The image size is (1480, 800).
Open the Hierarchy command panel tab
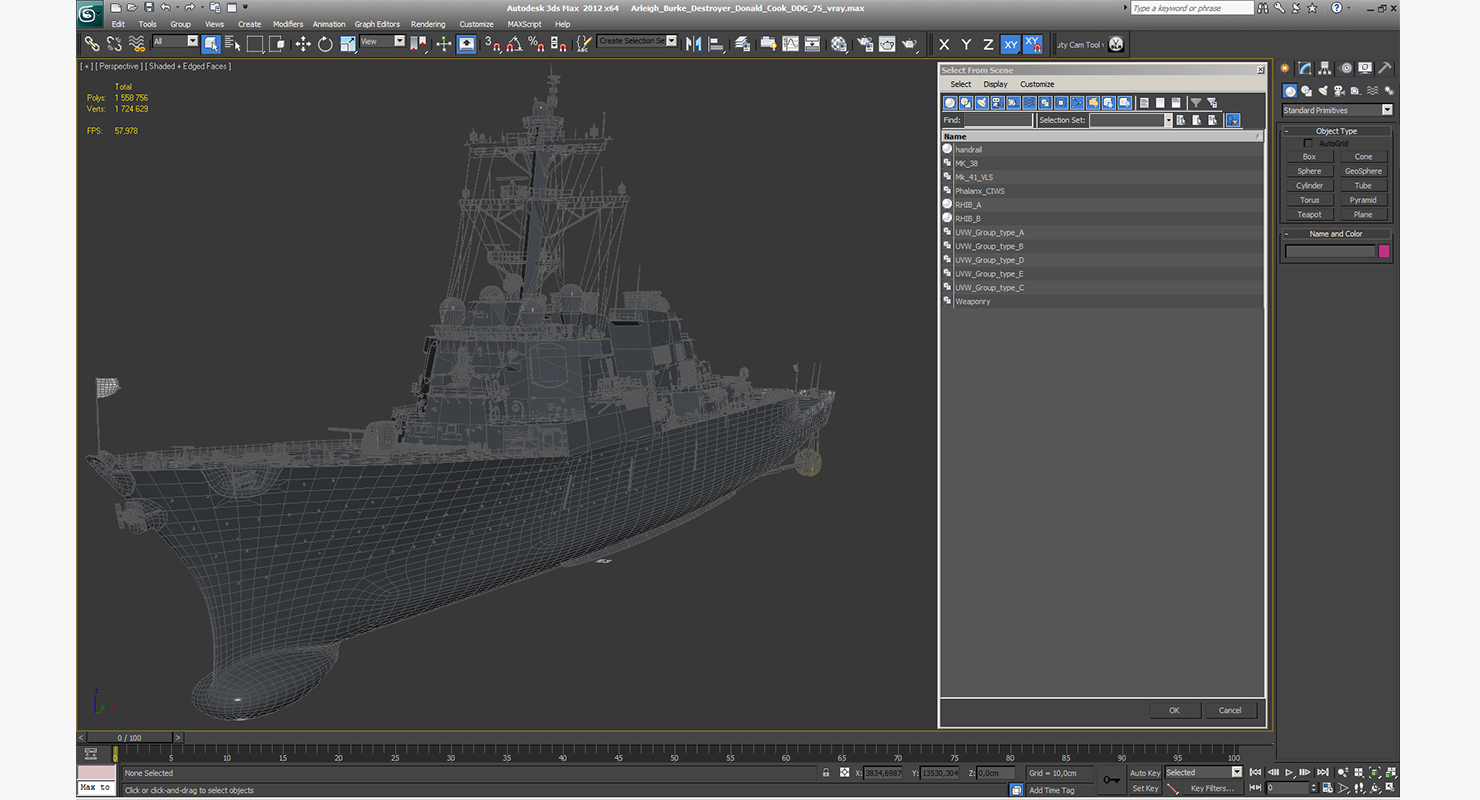click(x=1325, y=68)
